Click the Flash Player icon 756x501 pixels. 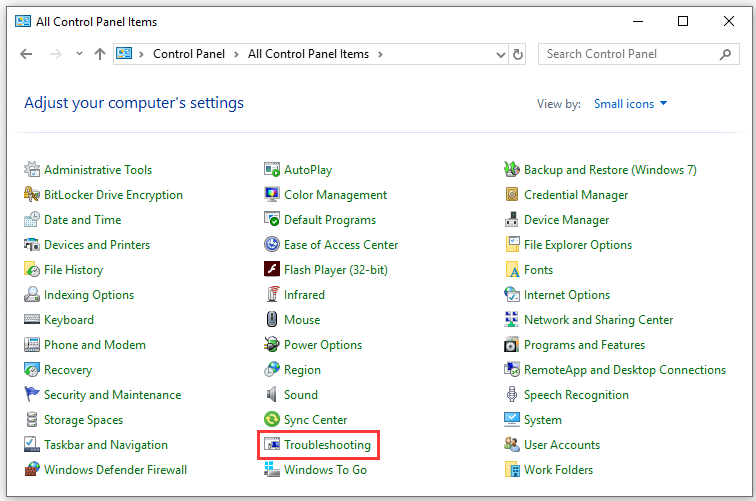272,269
